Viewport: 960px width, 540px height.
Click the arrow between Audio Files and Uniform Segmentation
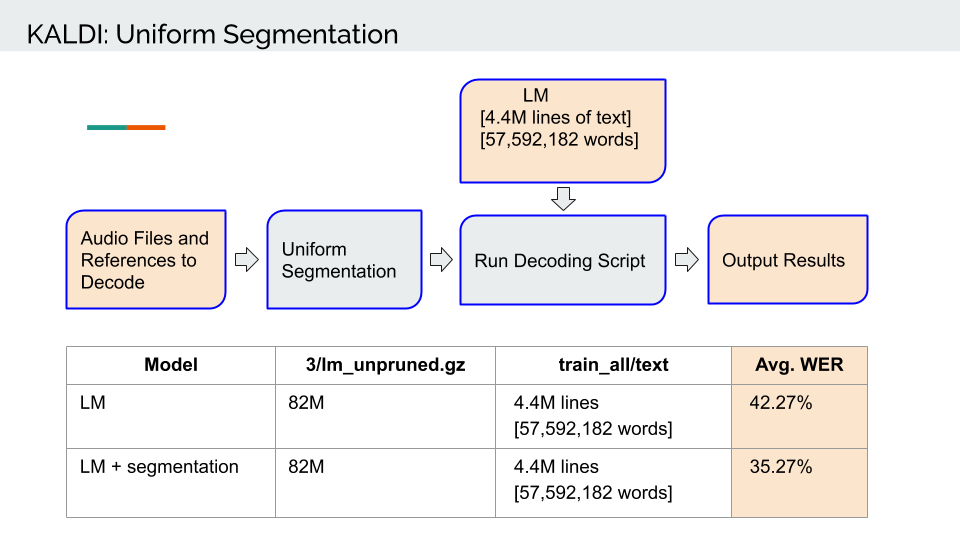[247, 260]
